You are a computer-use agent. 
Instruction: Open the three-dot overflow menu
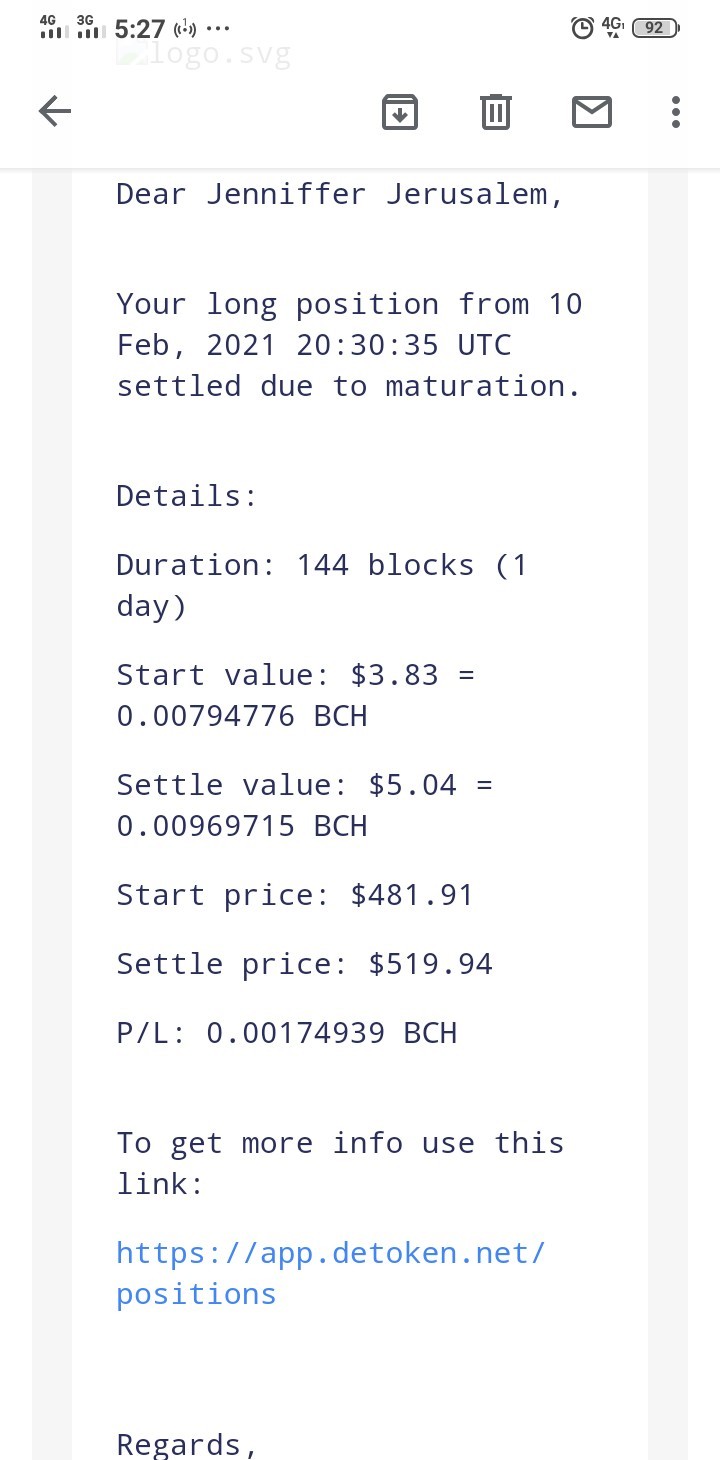676,112
